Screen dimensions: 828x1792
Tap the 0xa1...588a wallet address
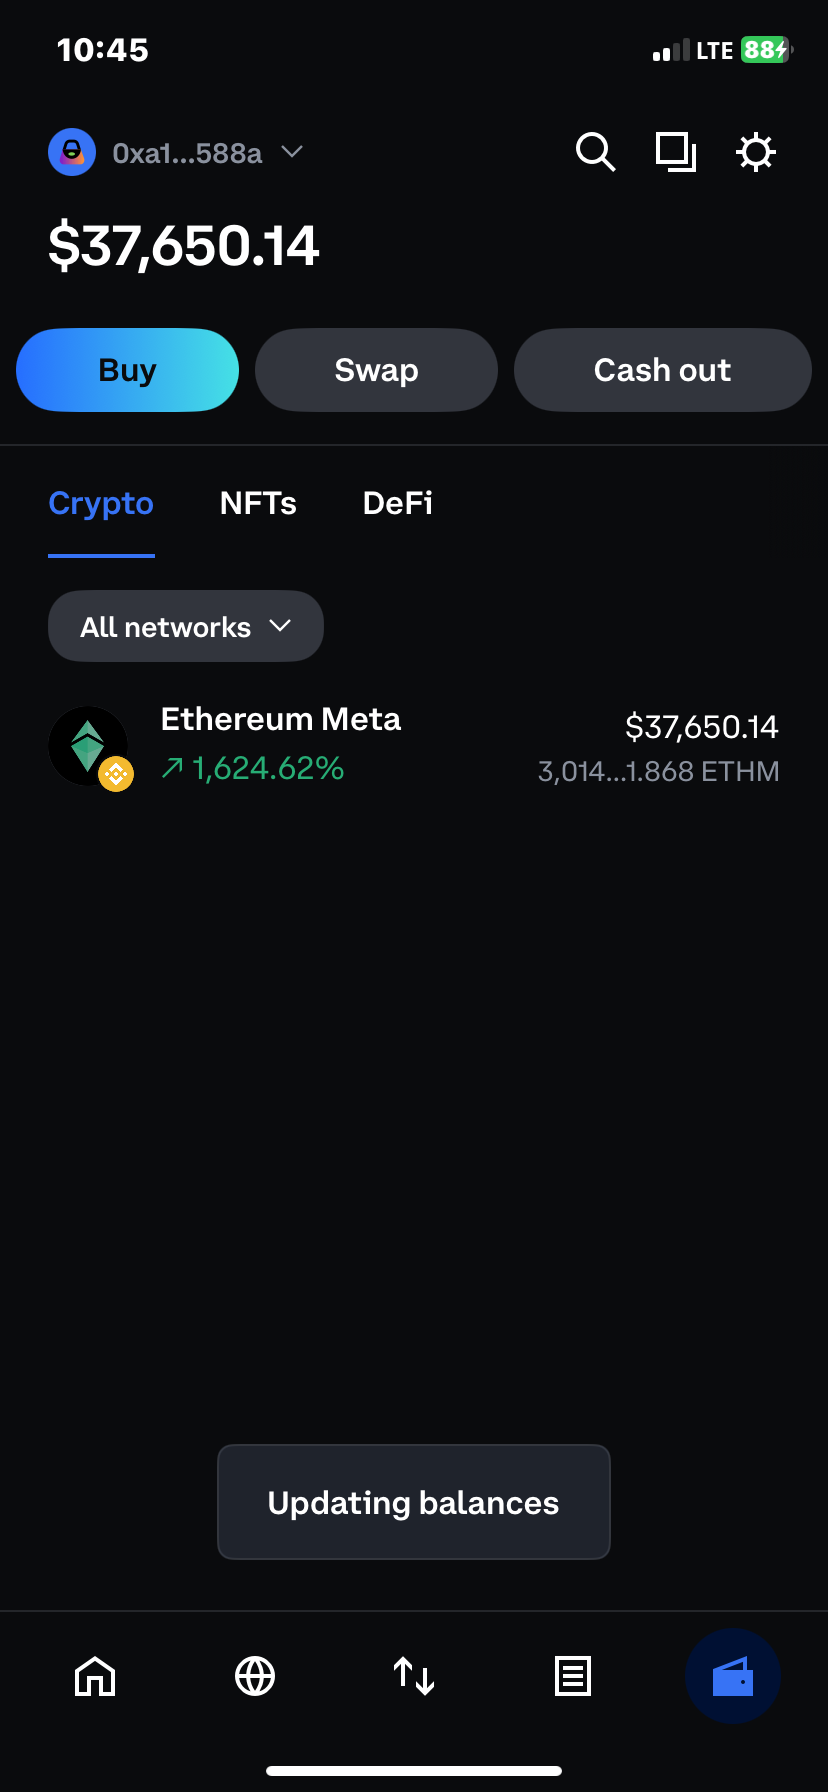coord(187,153)
